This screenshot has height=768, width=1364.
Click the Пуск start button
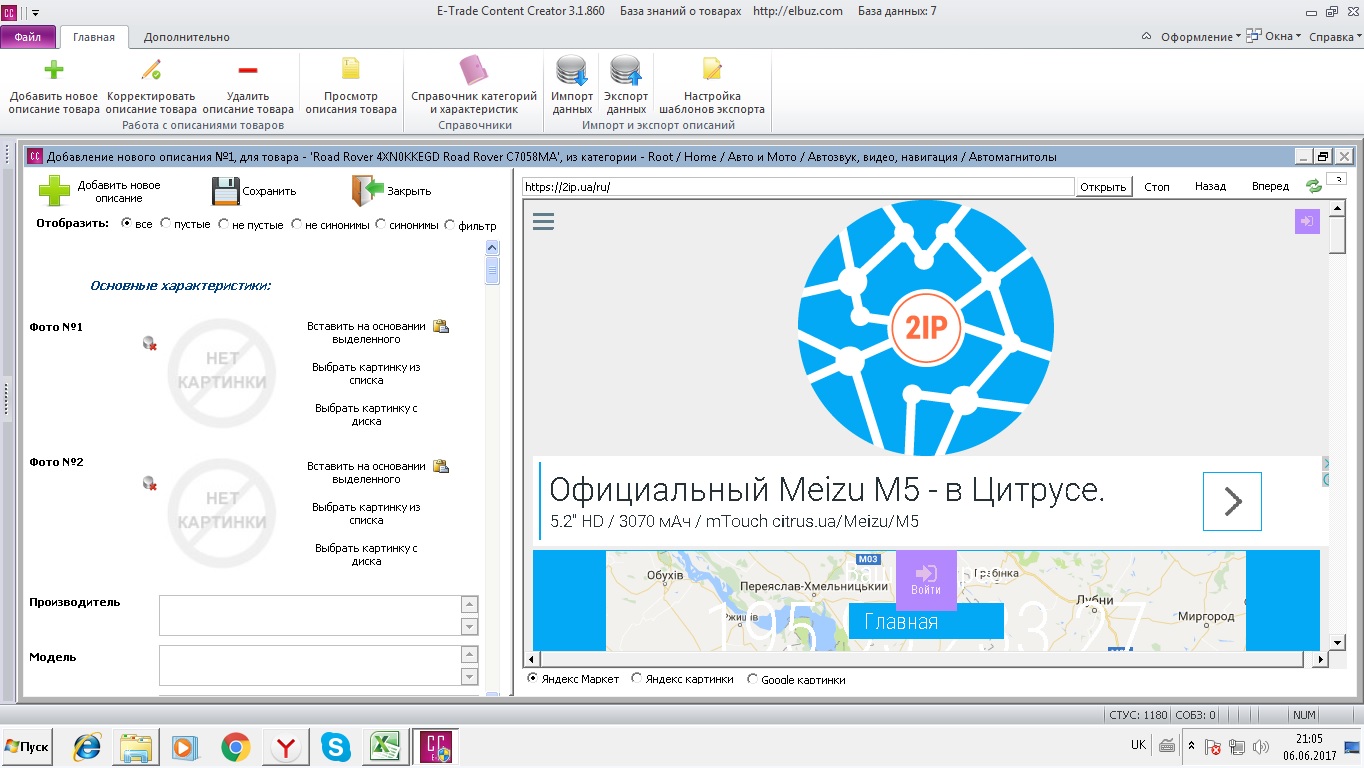point(27,747)
